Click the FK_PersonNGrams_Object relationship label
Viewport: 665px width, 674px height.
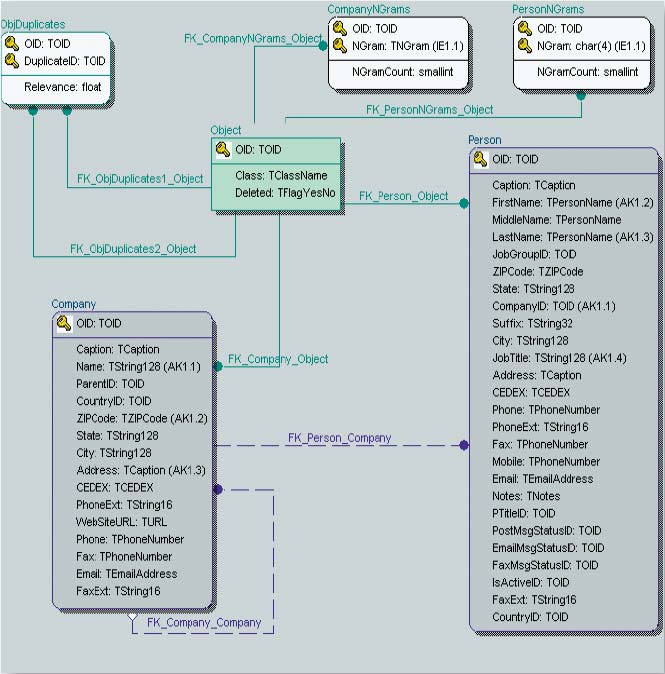point(429,110)
